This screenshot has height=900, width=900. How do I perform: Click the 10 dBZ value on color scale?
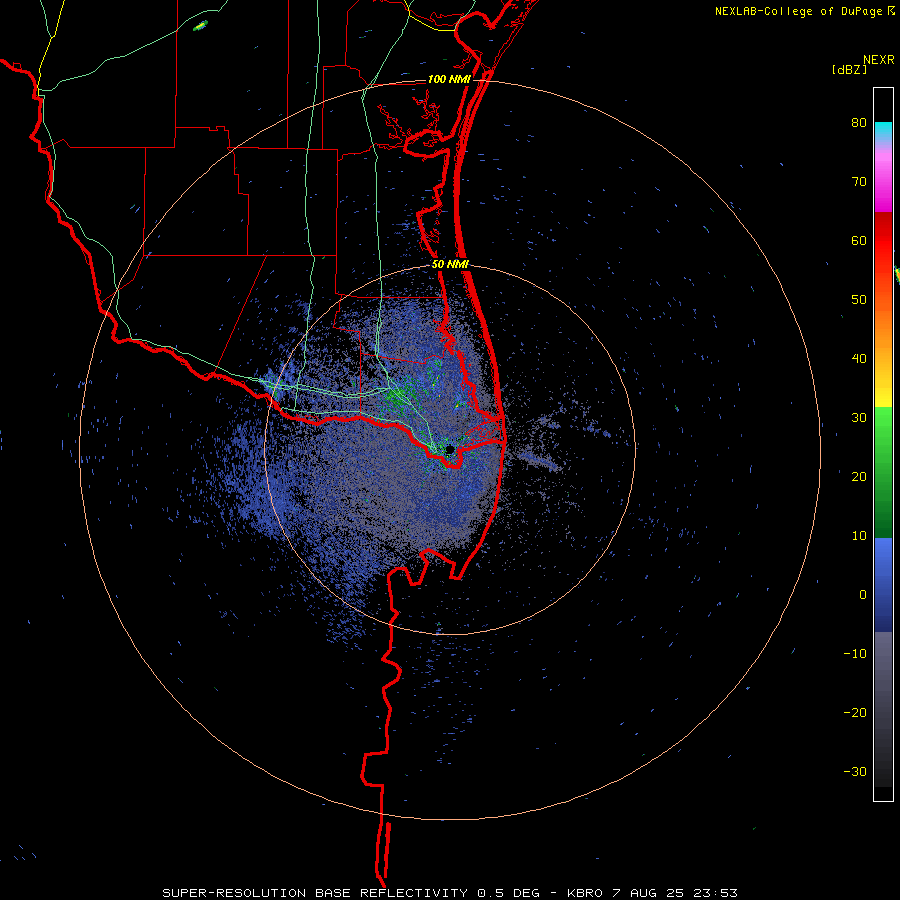[x=859, y=536]
